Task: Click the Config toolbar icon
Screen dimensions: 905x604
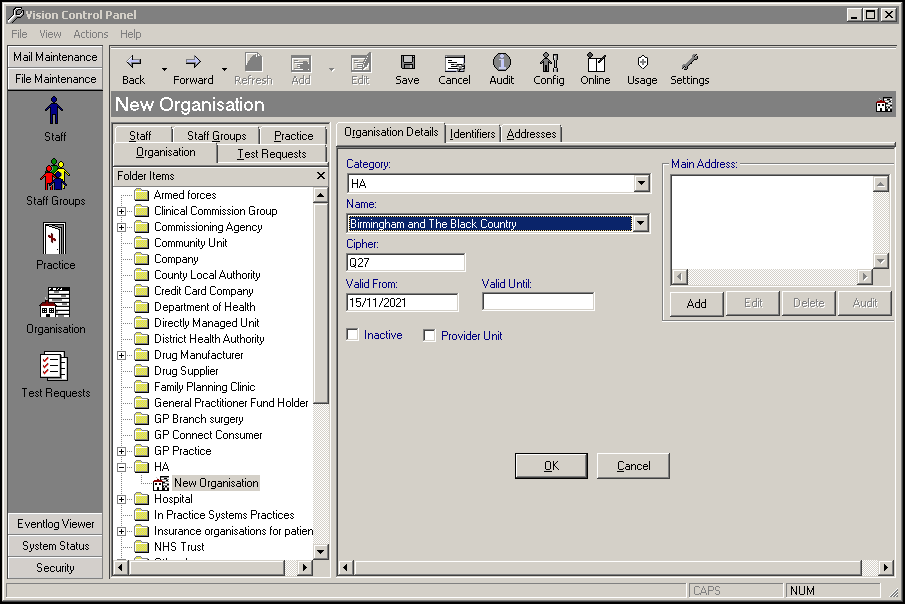Action: pos(548,63)
